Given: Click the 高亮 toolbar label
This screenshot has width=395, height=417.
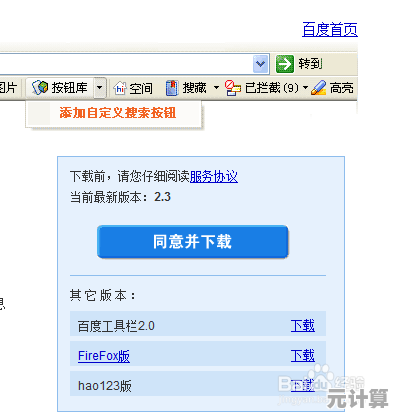Looking at the screenshot, I should [341, 88].
